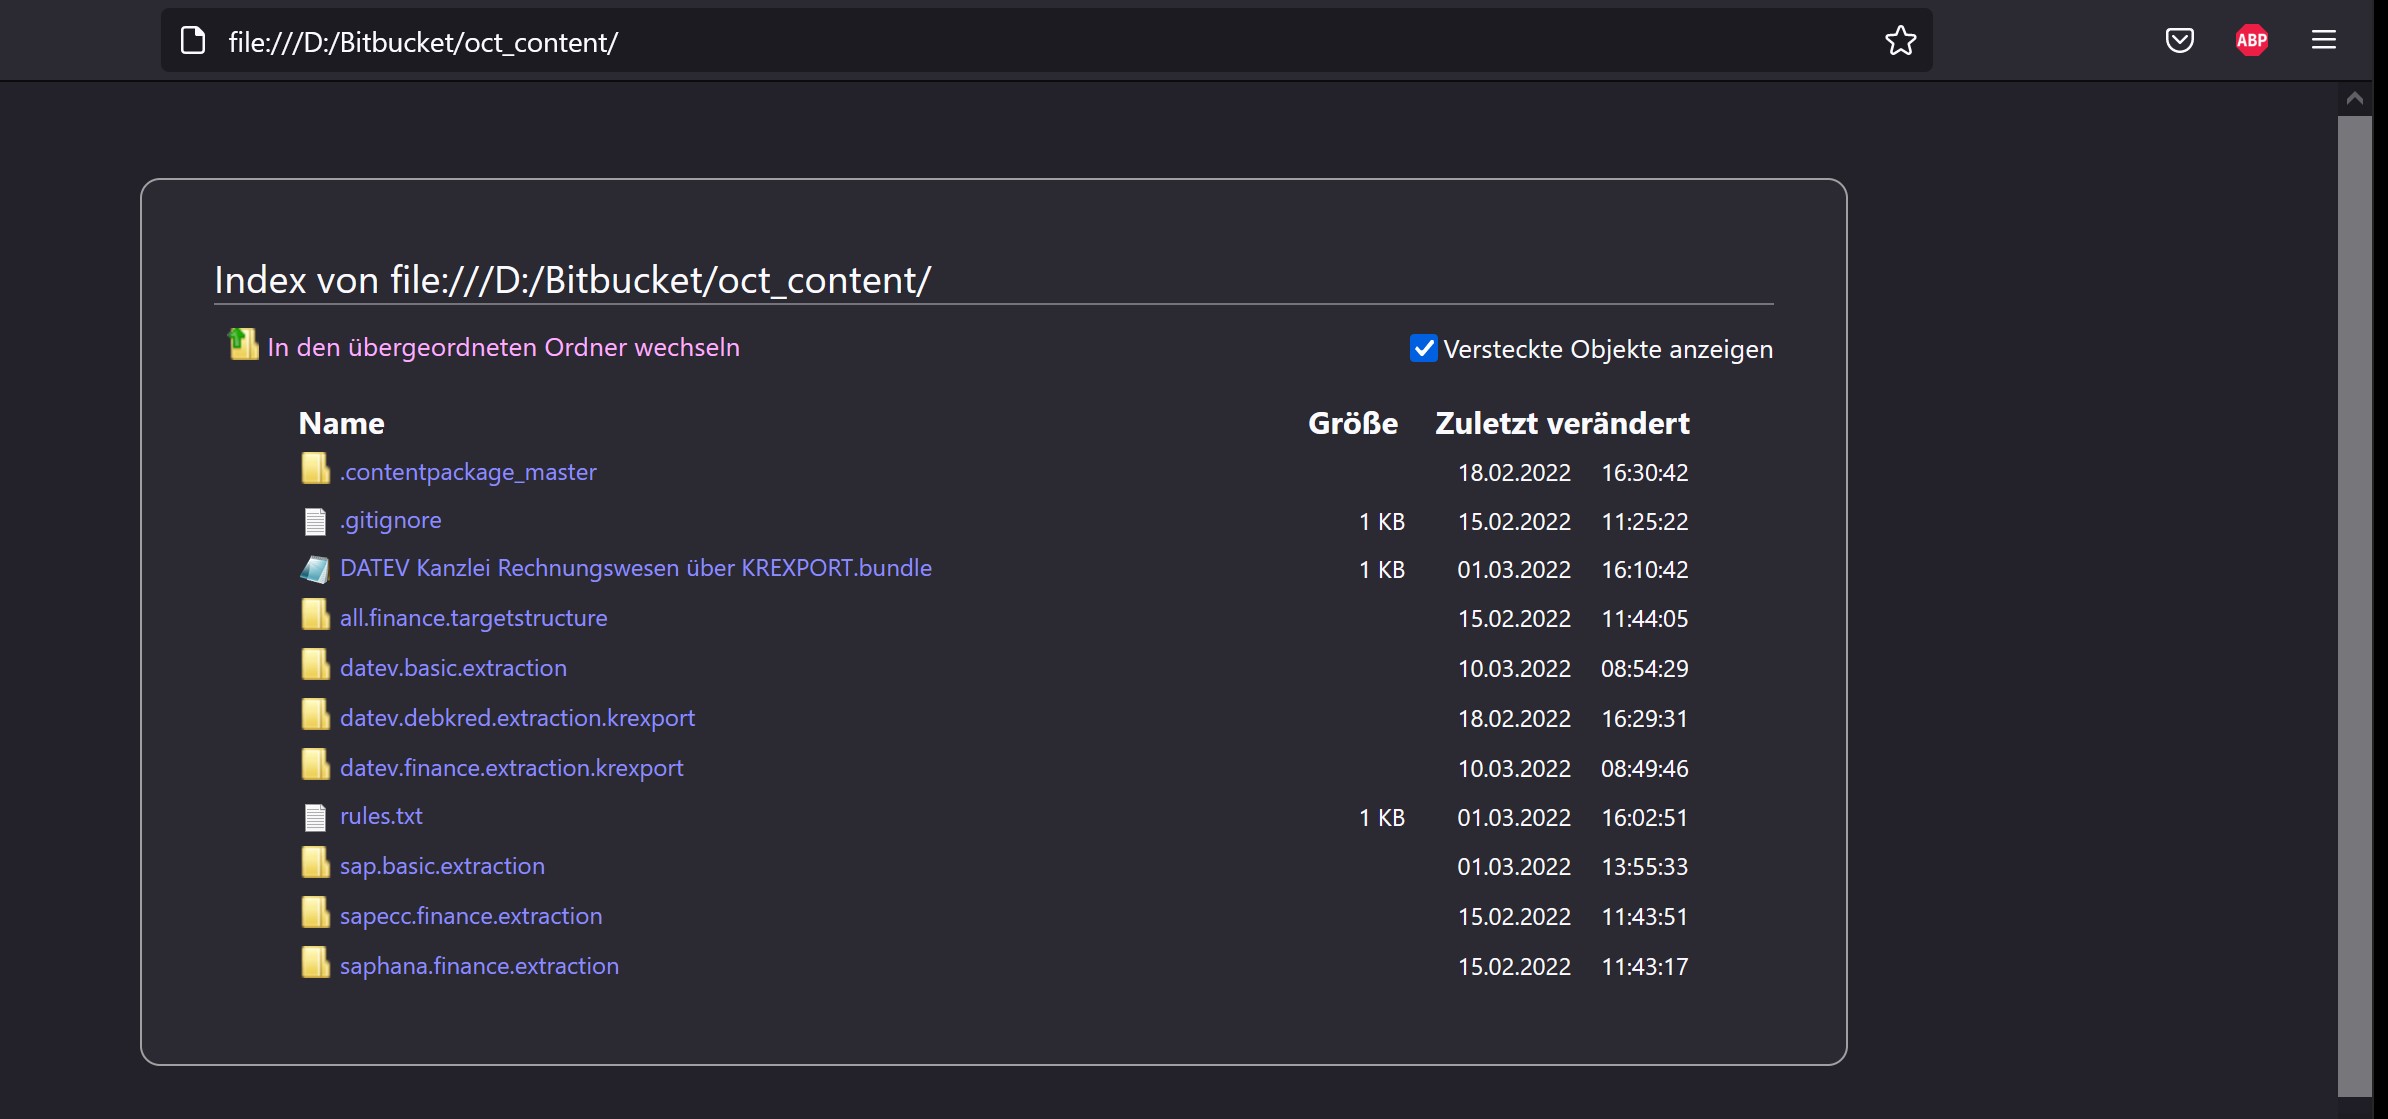This screenshot has height=1119, width=2388.
Task: Click time 11:43:17 of saphana.finance.extraction
Action: [1645, 966]
